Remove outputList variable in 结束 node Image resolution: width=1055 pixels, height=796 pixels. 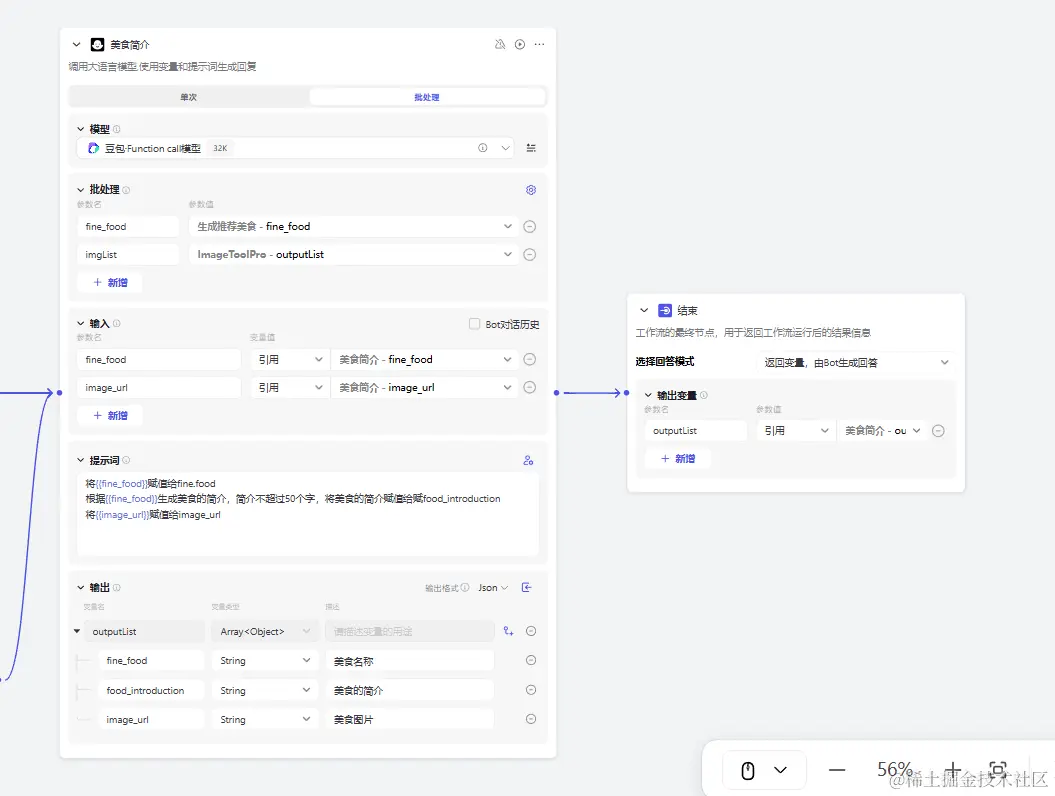click(x=939, y=431)
